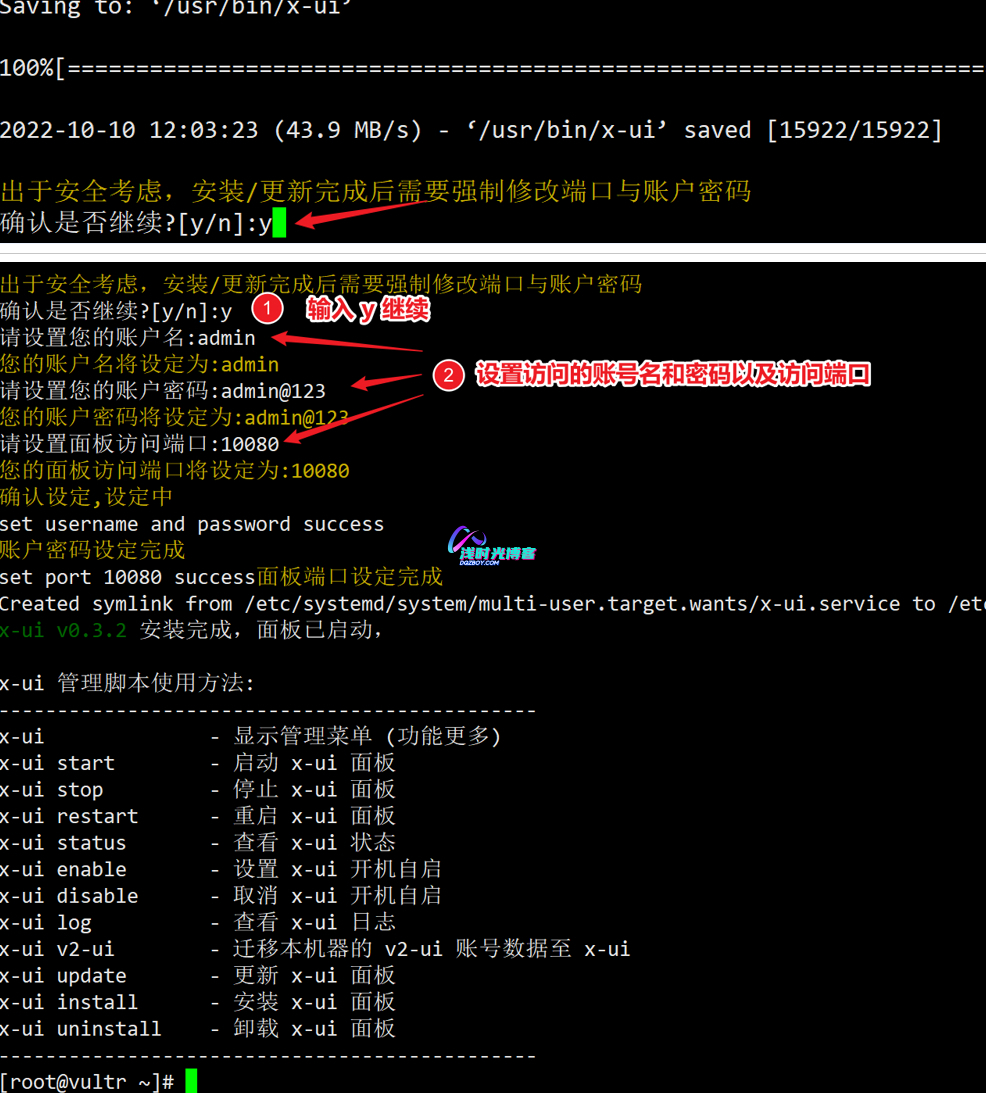
Task: Click the entered account name admin
Action: (226, 338)
